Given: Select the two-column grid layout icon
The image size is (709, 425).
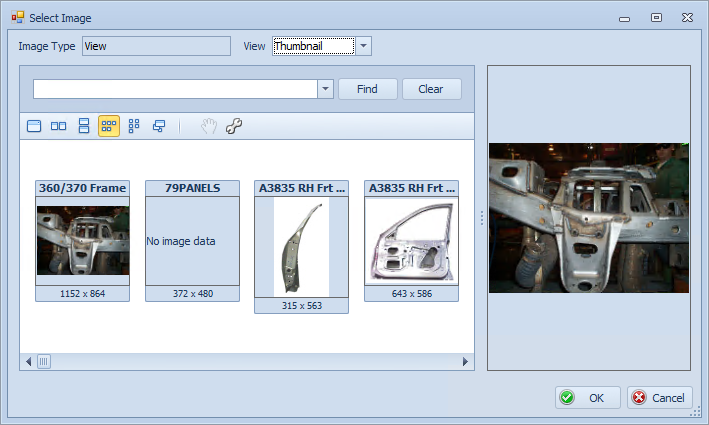Looking at the screenshot, I should 134,126.
